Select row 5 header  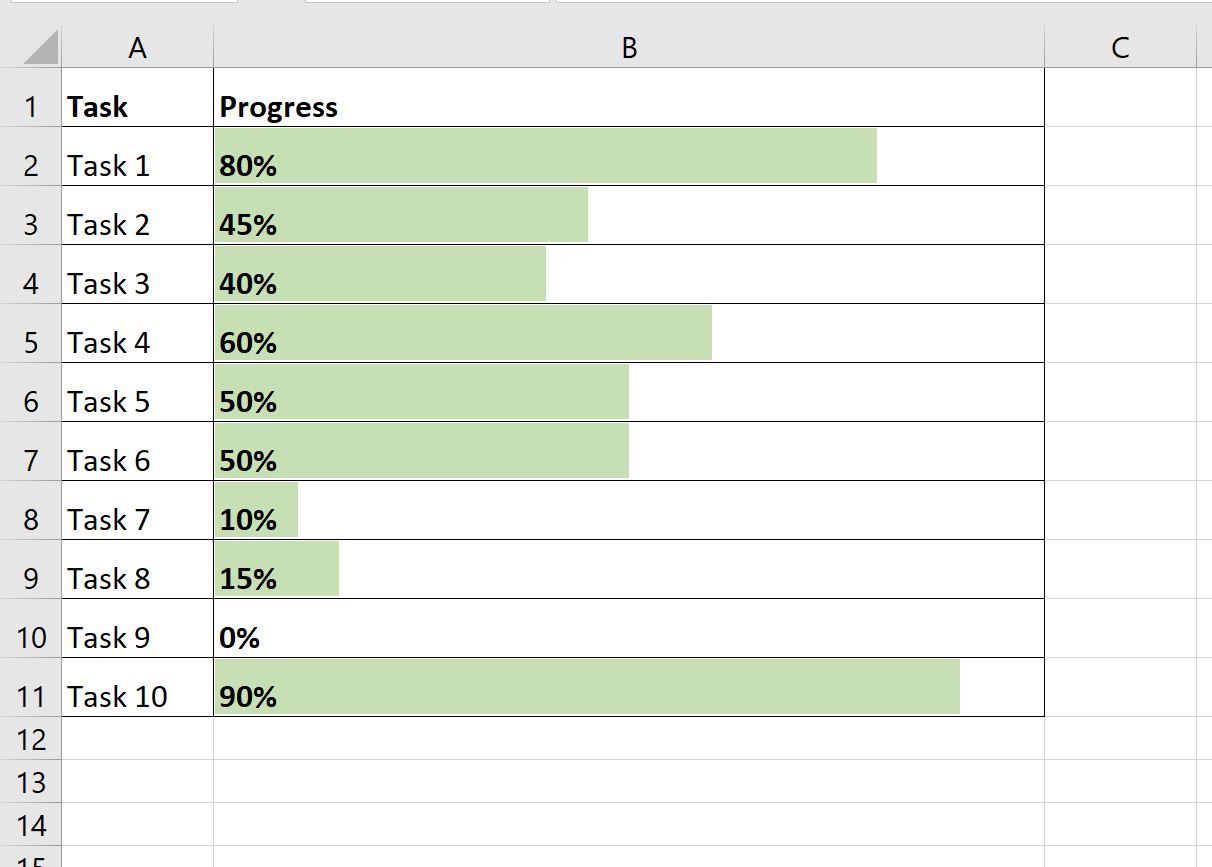31,342
